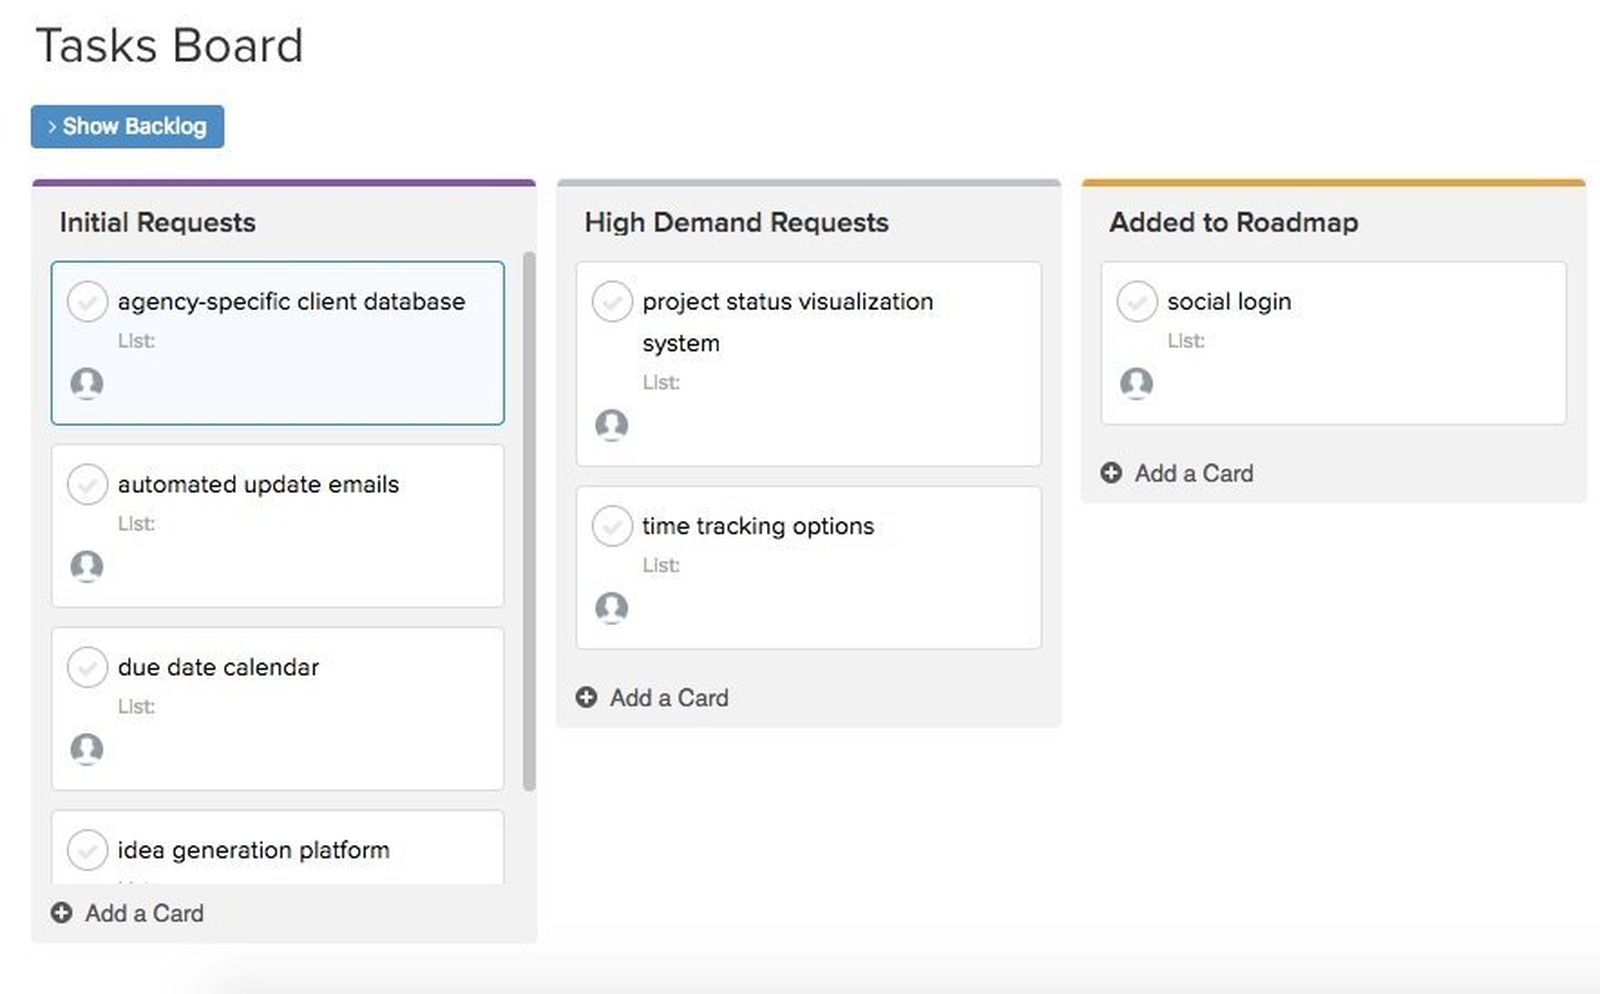Click the Initial Requests column header
Viewport: 1600px width, 994px height.
158,222
